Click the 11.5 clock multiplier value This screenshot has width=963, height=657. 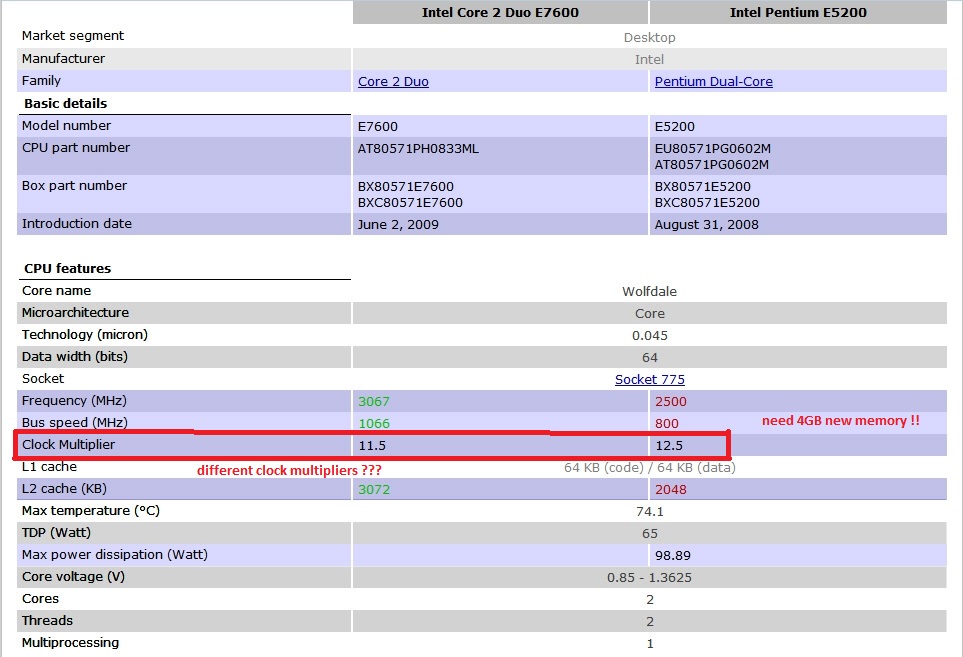(x=372, y=446)
